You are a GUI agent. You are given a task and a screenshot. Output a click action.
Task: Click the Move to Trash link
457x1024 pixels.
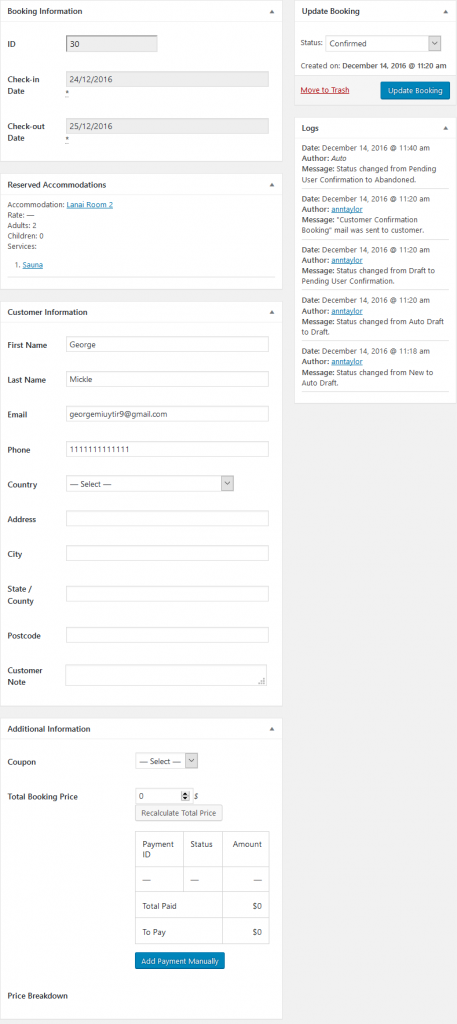[324, 90]
